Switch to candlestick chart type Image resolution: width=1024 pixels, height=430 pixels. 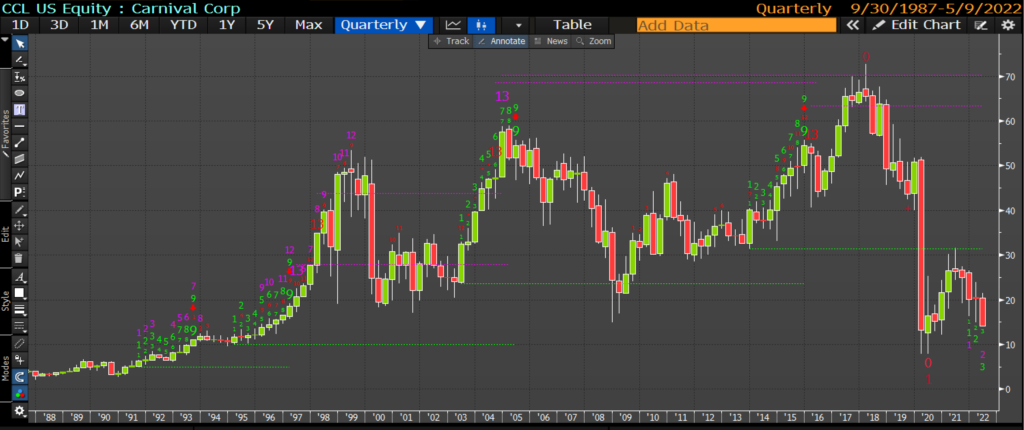point(482,25)
